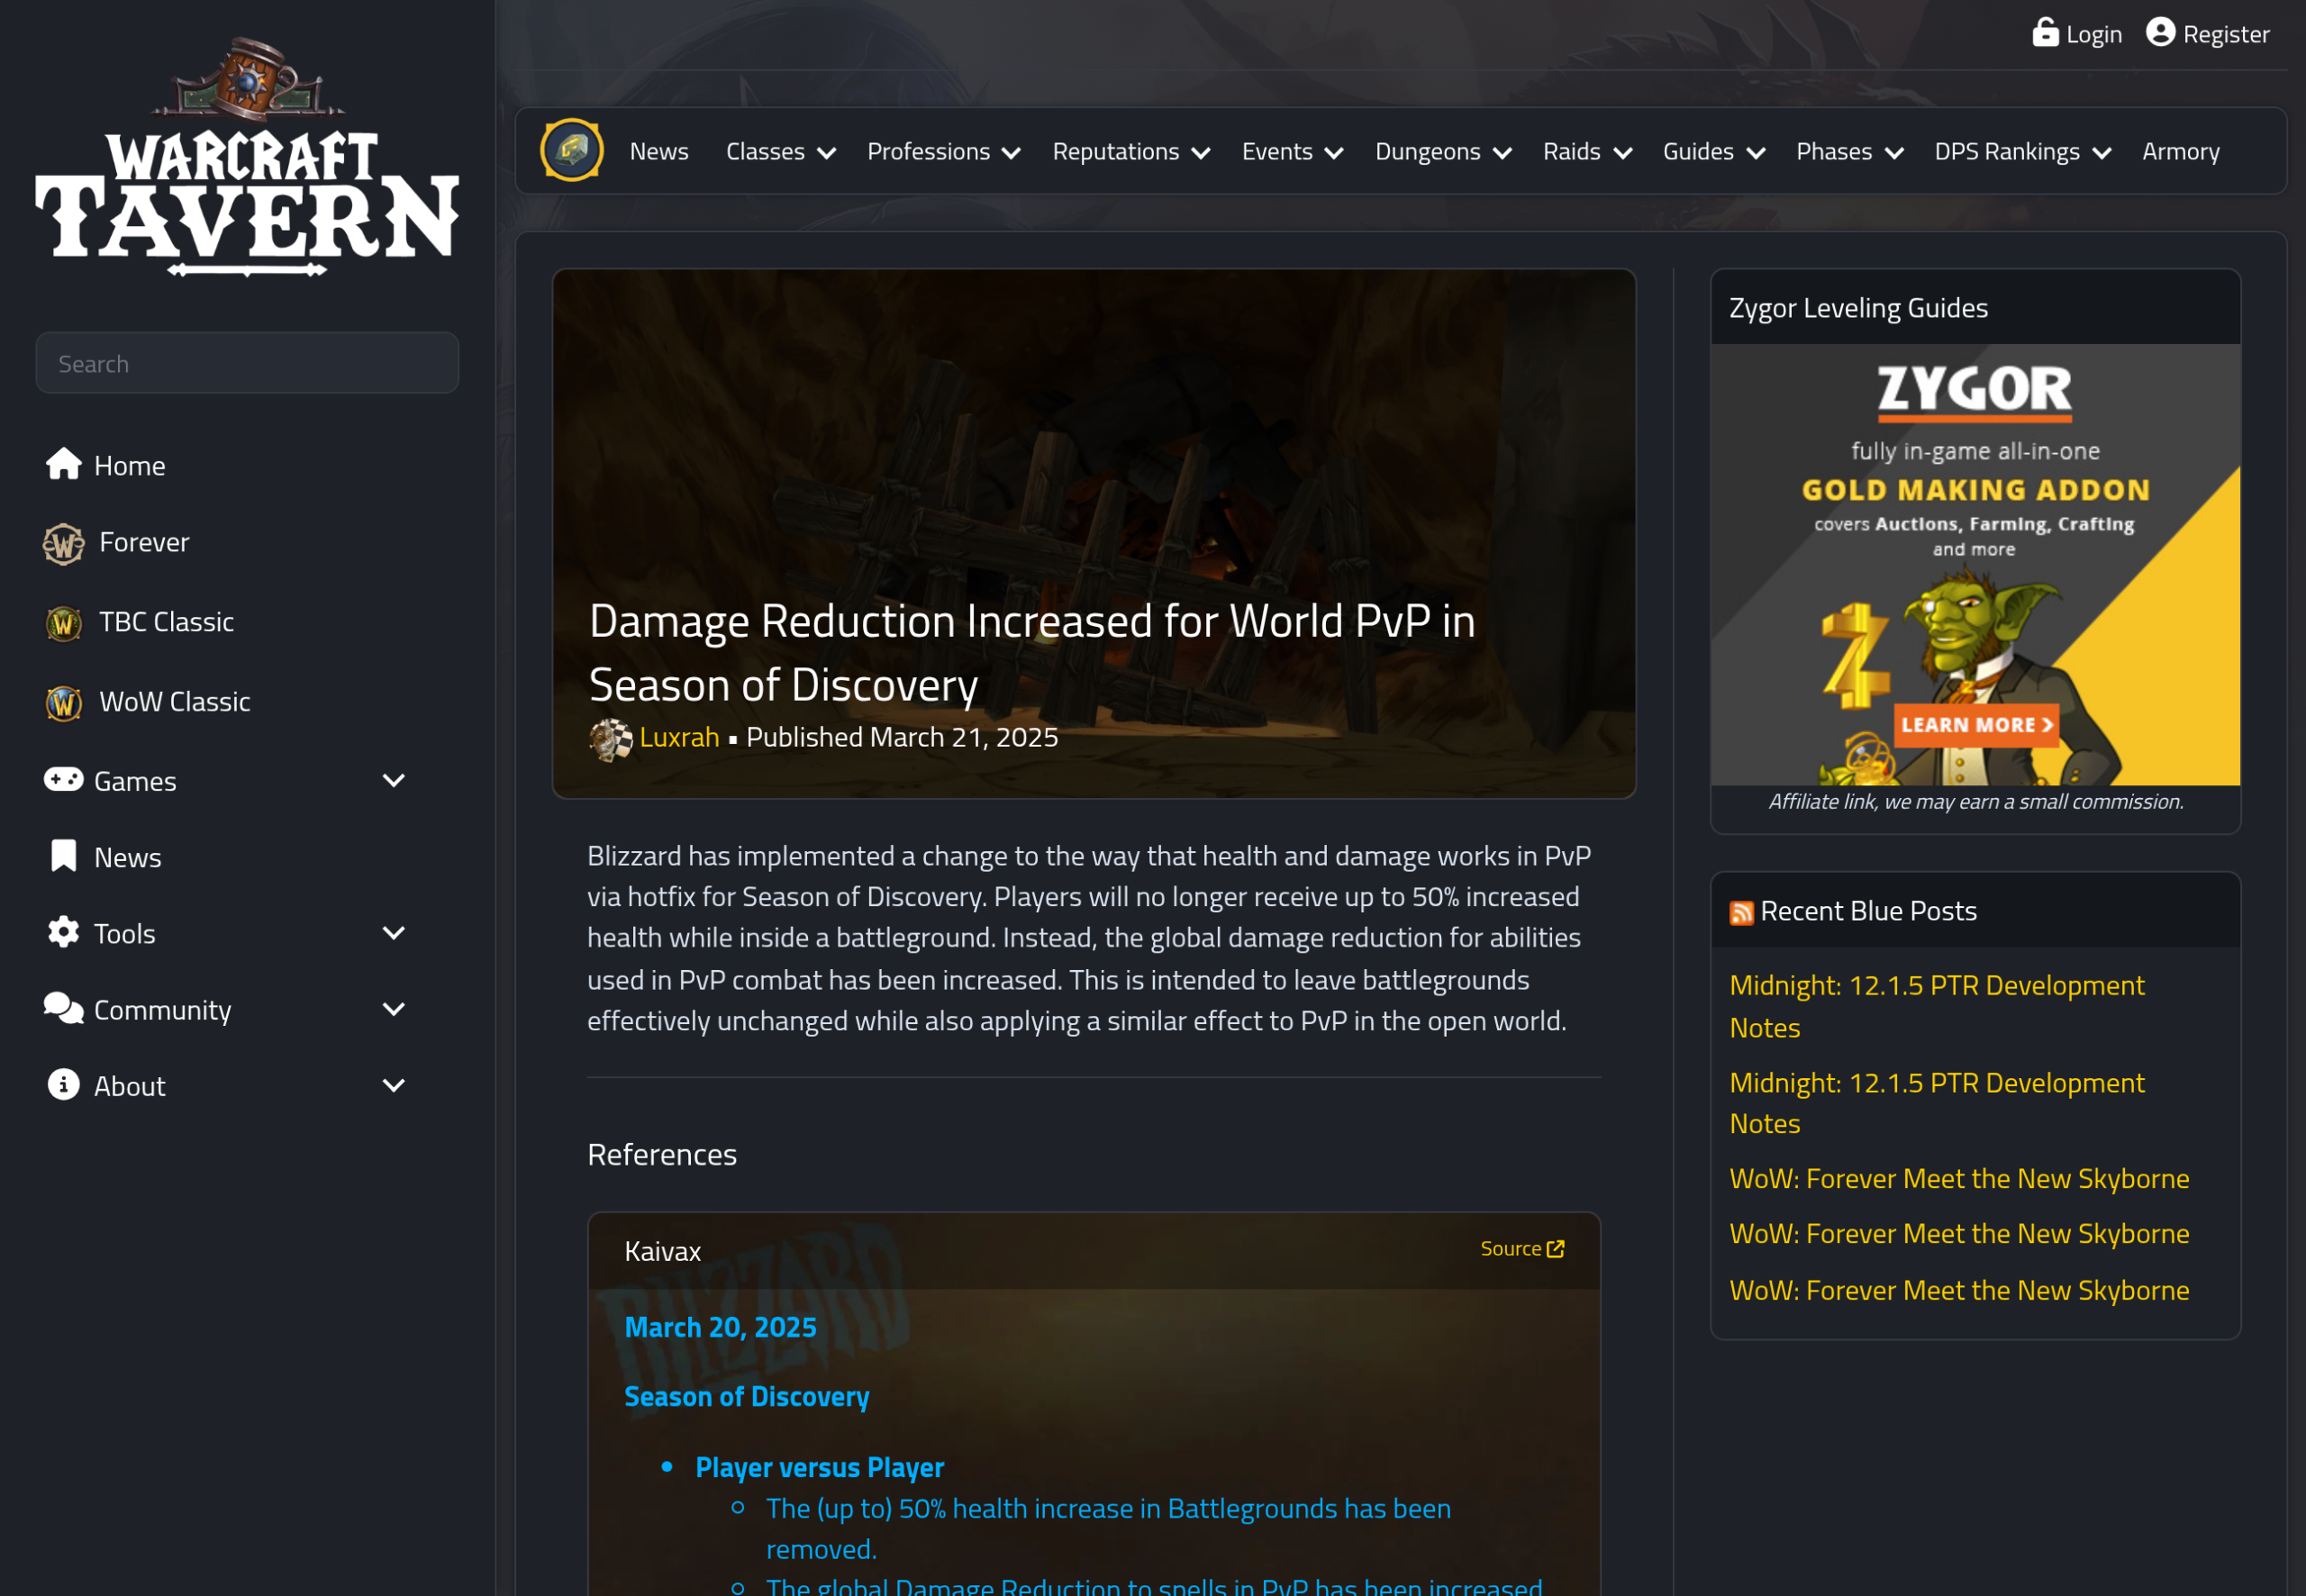Click inside the Search input field
The image size is (2306, 1596).
pos(247,363)
